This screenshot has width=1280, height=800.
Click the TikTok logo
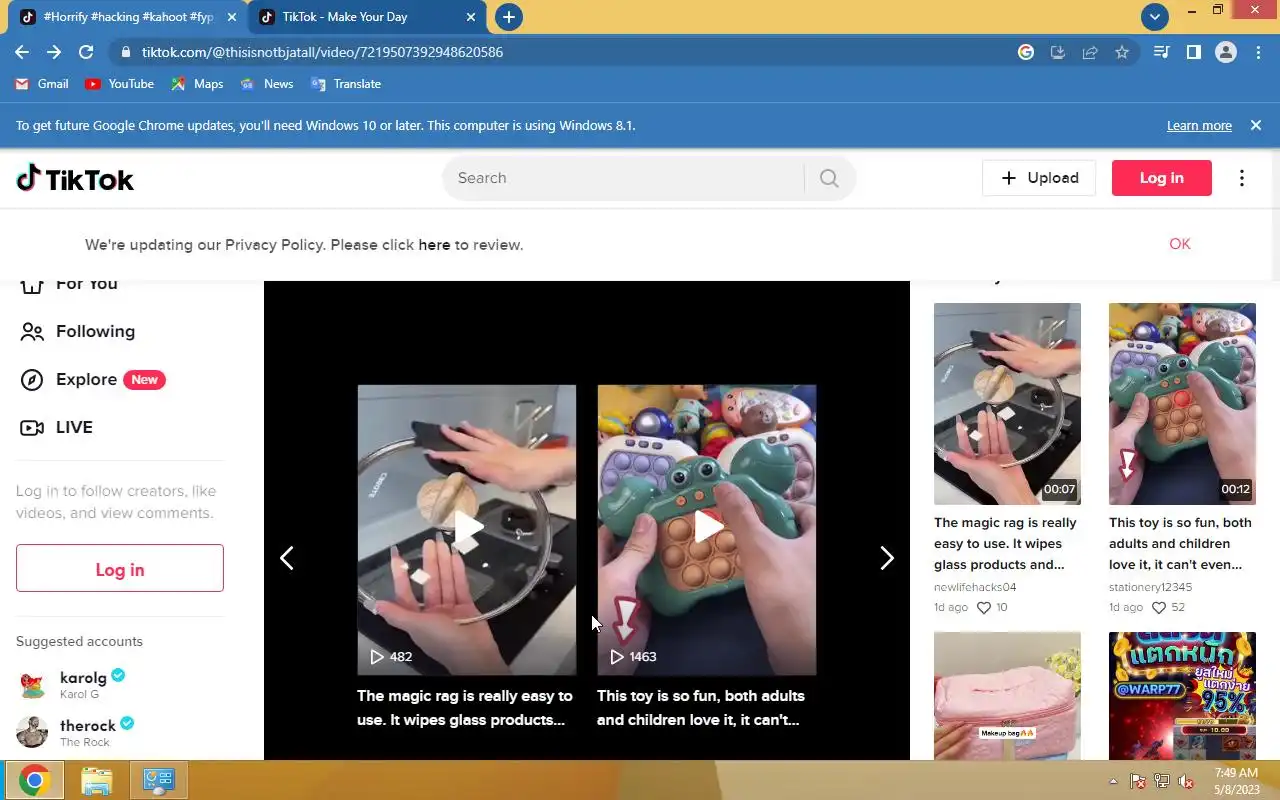click(x=75, y=179)
